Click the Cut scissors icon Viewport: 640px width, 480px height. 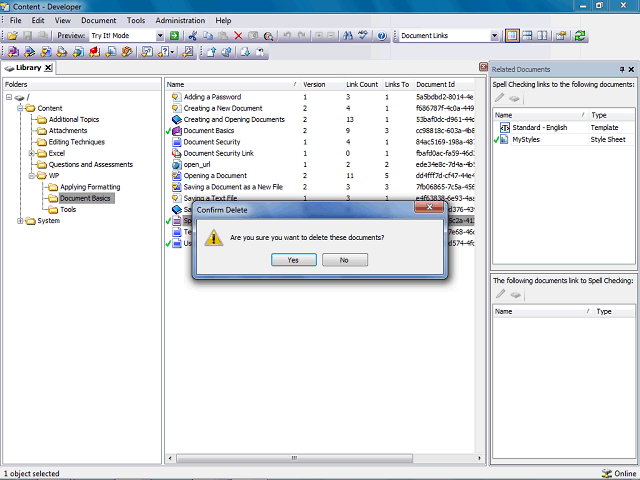click(193, 36)
